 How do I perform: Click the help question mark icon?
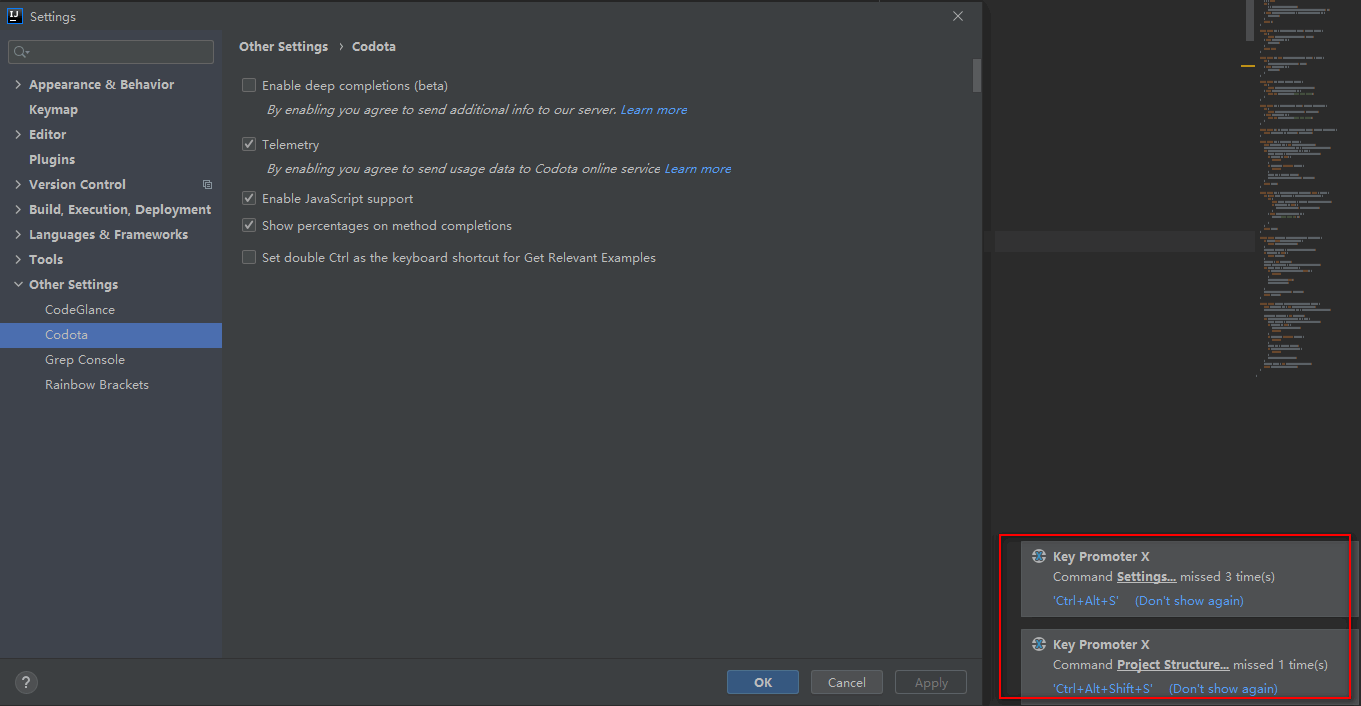26,683
